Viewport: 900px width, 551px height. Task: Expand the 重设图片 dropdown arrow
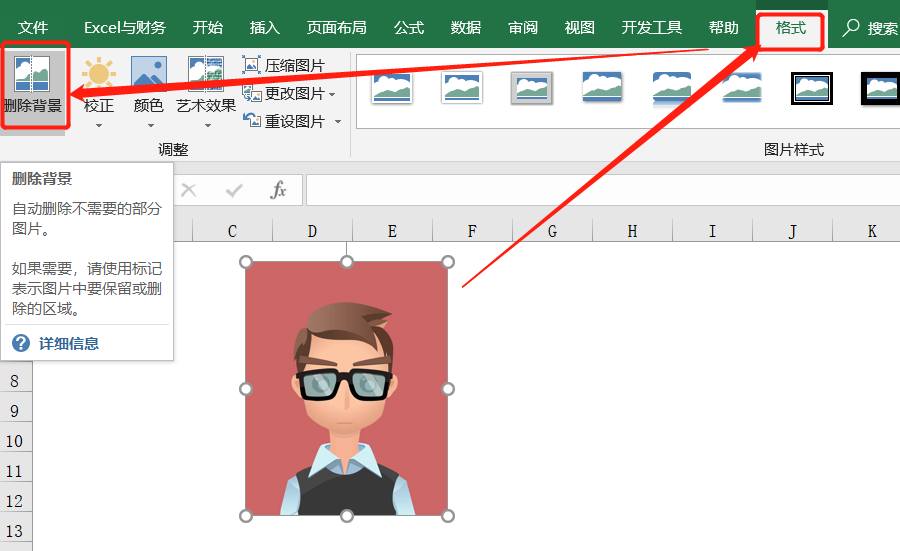338,122
